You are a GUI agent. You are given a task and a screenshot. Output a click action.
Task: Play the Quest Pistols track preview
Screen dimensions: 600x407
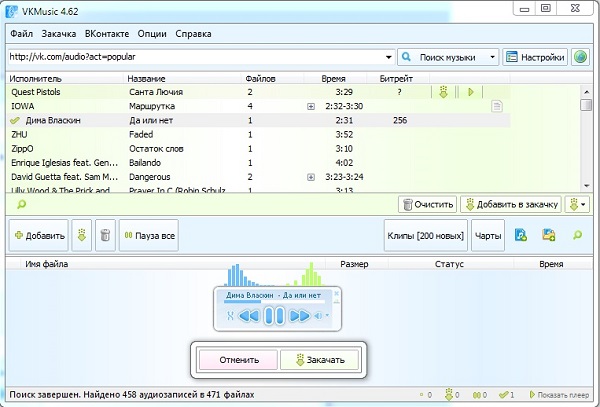pos(471,92)
